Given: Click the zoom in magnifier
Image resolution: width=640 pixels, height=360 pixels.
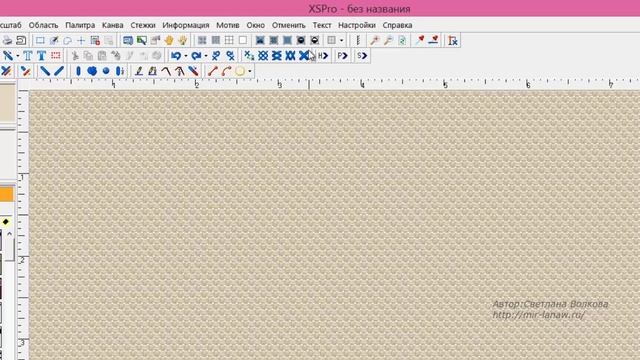Looking at the screenshot, I should point(375,40).
